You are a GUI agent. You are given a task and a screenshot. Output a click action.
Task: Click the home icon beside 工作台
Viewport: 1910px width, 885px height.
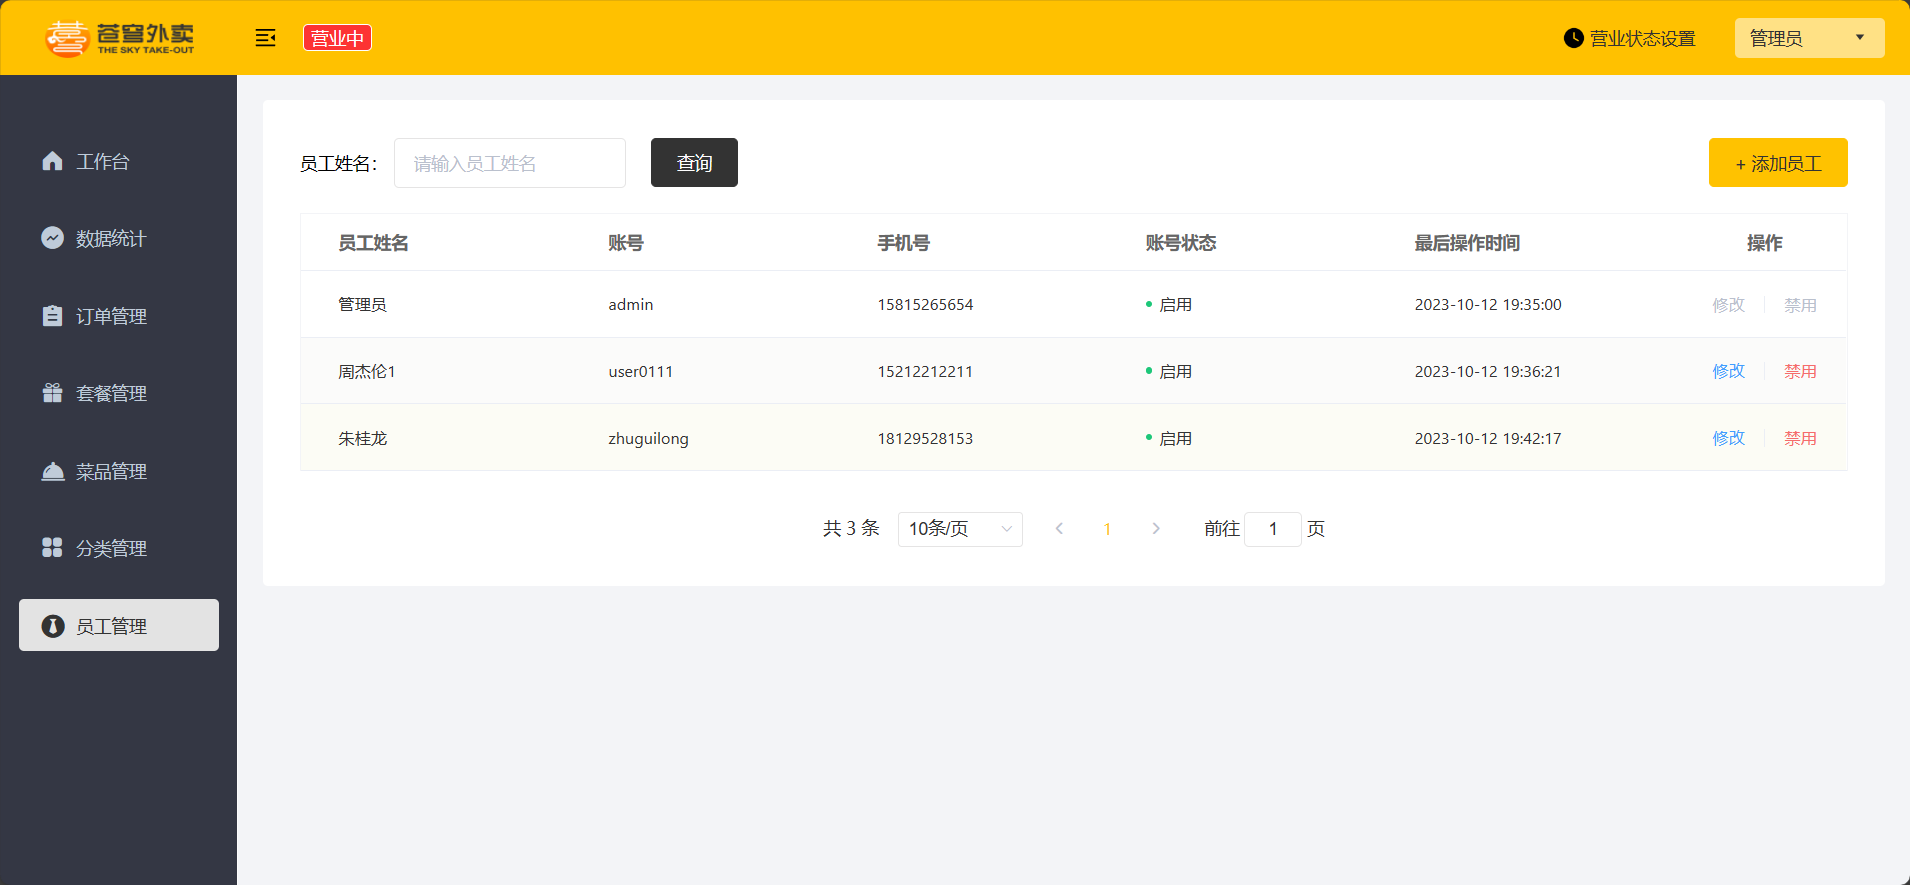pyautogui.click(x=52, y=161)
